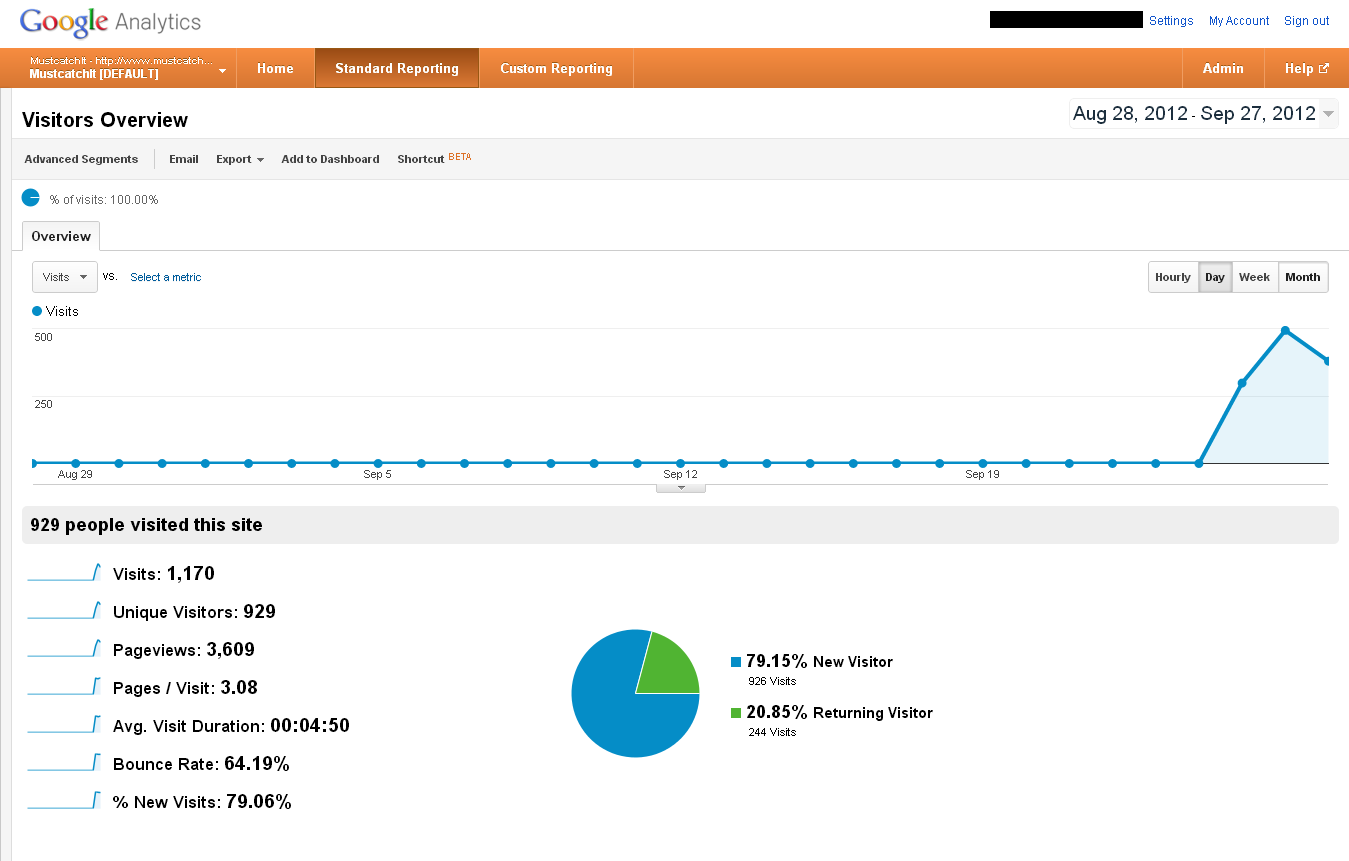1349x861 pixels.
Task: Click the peak data point on Visits chart
Action: [1285, 330]
